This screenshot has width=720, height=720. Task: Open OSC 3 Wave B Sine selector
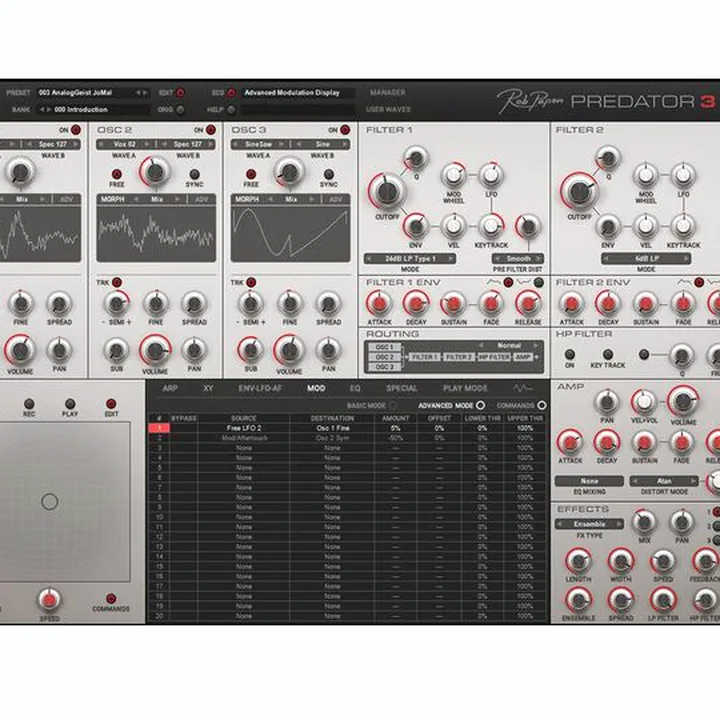point(322,144)
